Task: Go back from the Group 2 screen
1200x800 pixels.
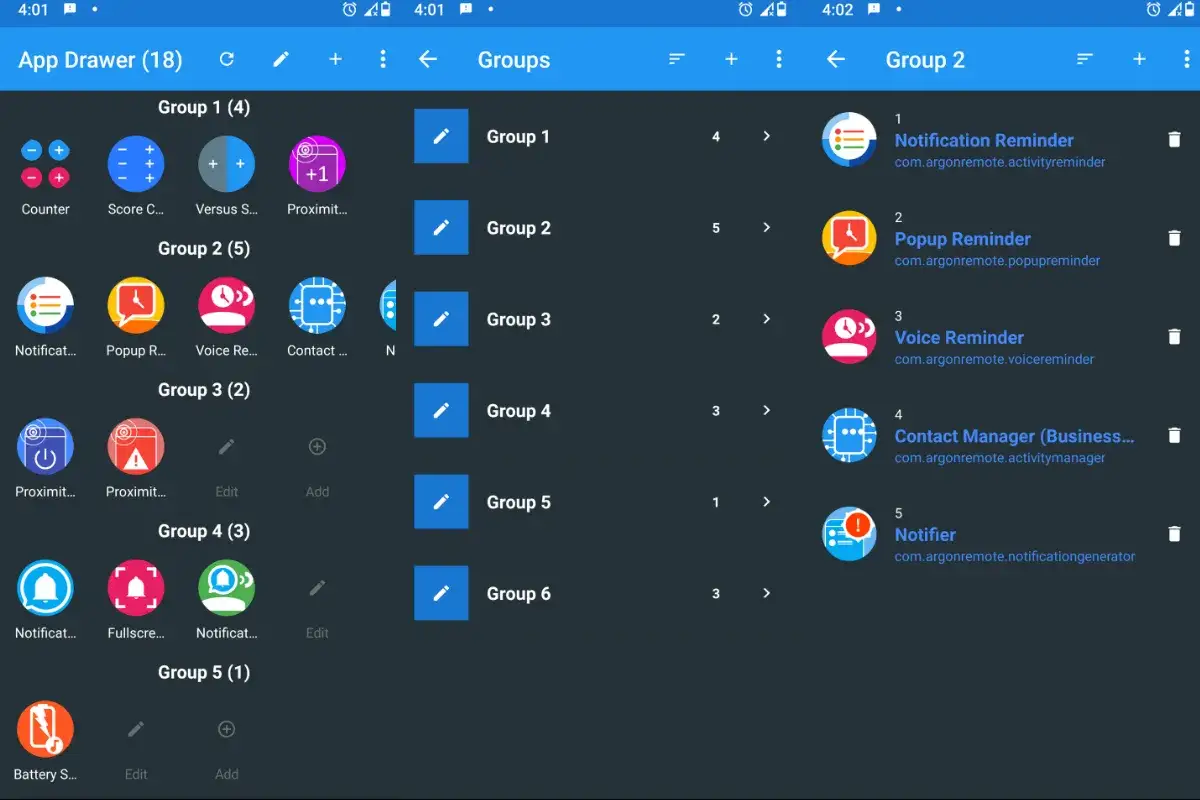Action: (x=836, y=60)
